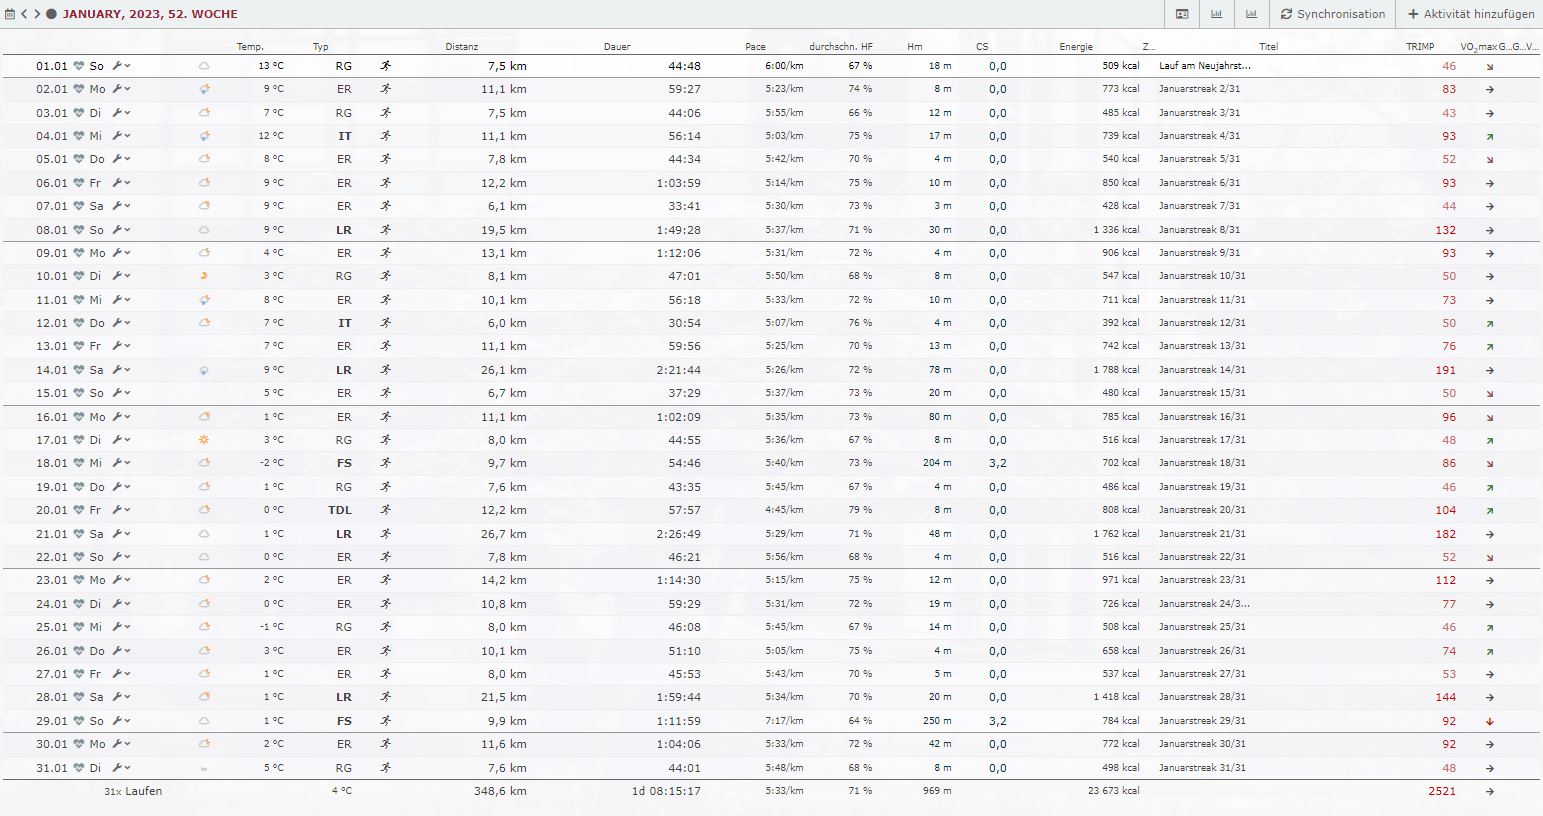Click the sunny weather icon for 17.01
The image size is (1543, 816).
[204, 440]
